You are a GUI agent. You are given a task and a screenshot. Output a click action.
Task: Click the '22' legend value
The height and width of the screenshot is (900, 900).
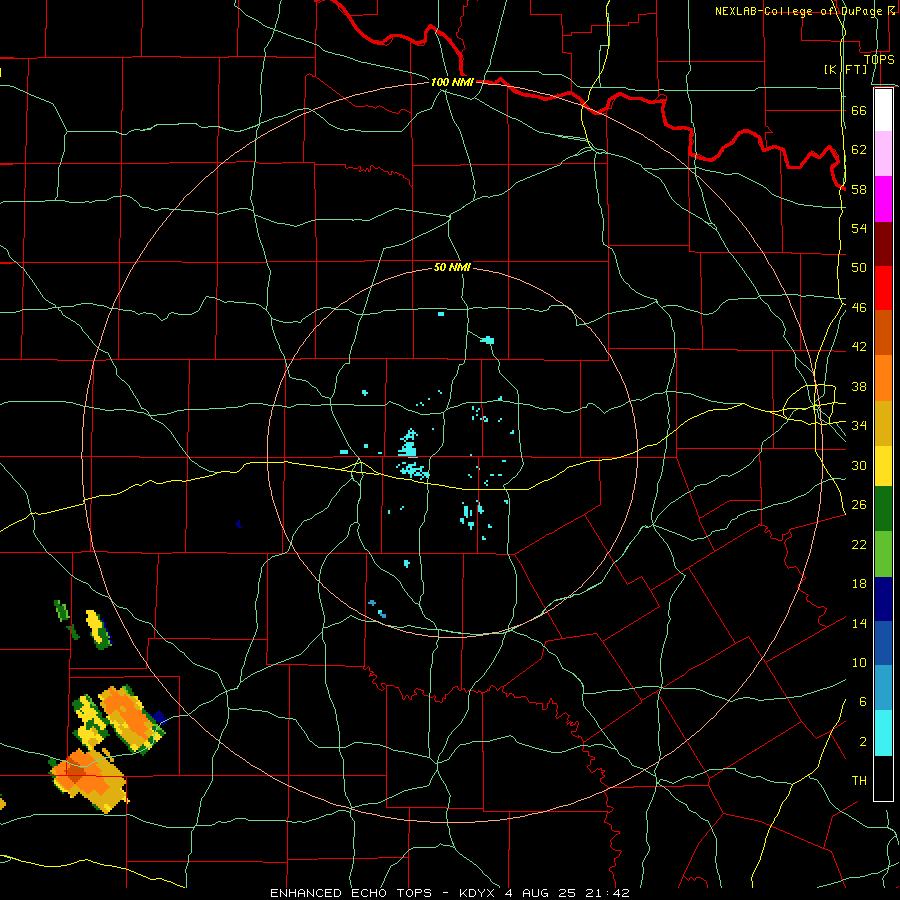859,544
